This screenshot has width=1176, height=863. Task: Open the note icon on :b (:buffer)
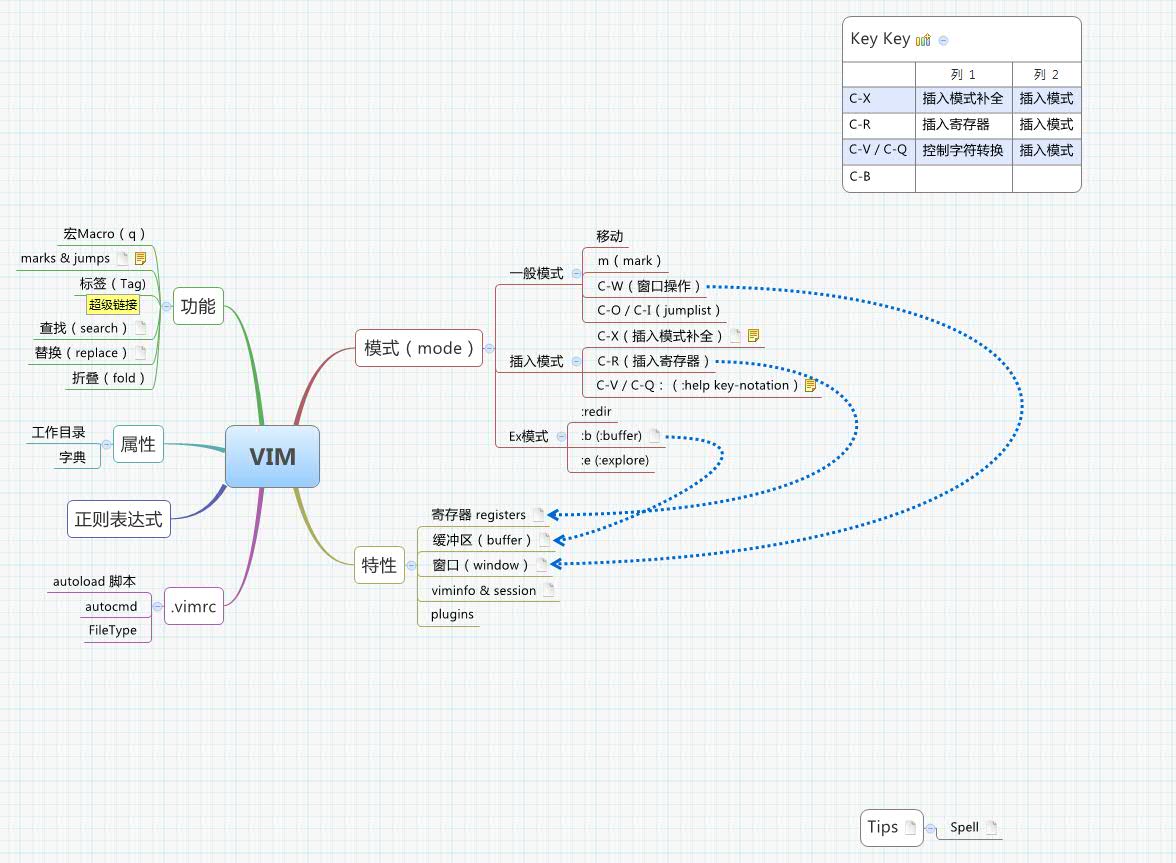[x=655, y=436]
